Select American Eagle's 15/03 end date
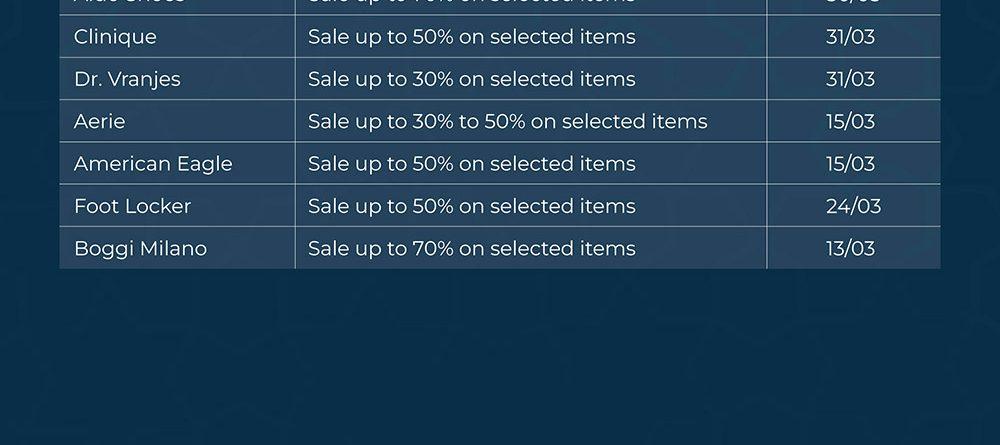1000x445 pixels. pos(850,164)
